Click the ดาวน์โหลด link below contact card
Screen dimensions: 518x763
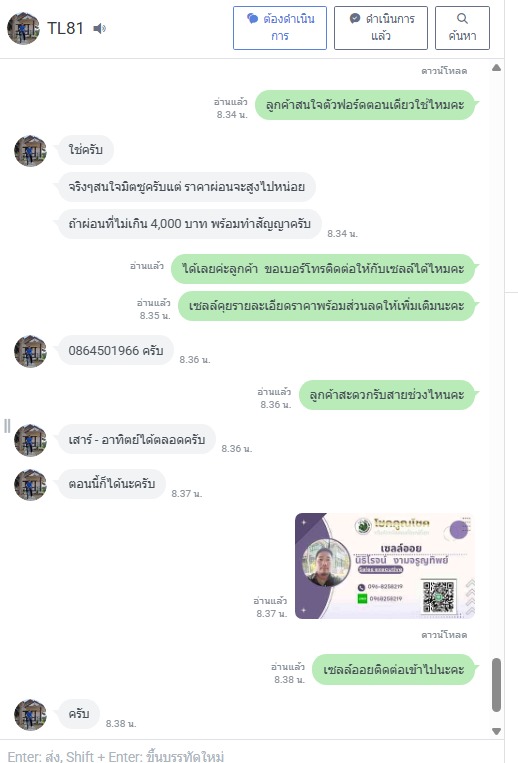pyautogui.click(x=444, y=635)
